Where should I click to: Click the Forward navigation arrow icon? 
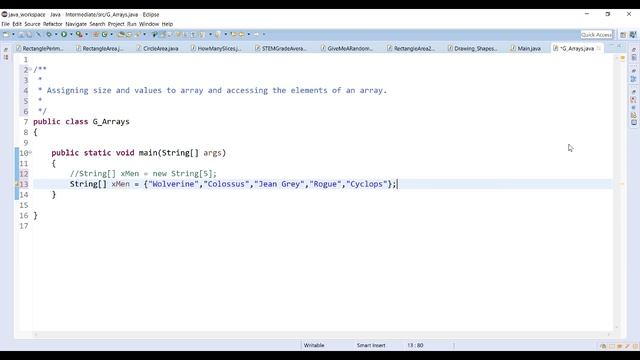tap(256, 35)
